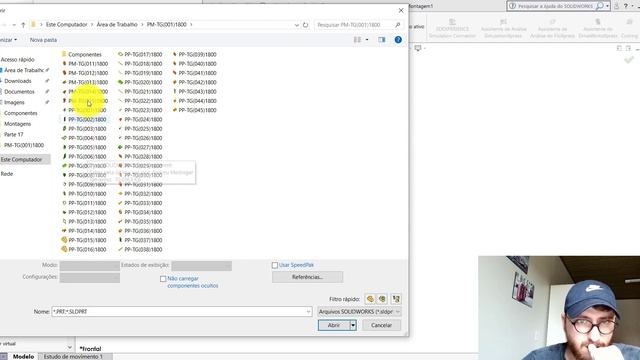Click Cancelar button
The width and height of the screenshot is (640, 360).
(x=381, y=325)
